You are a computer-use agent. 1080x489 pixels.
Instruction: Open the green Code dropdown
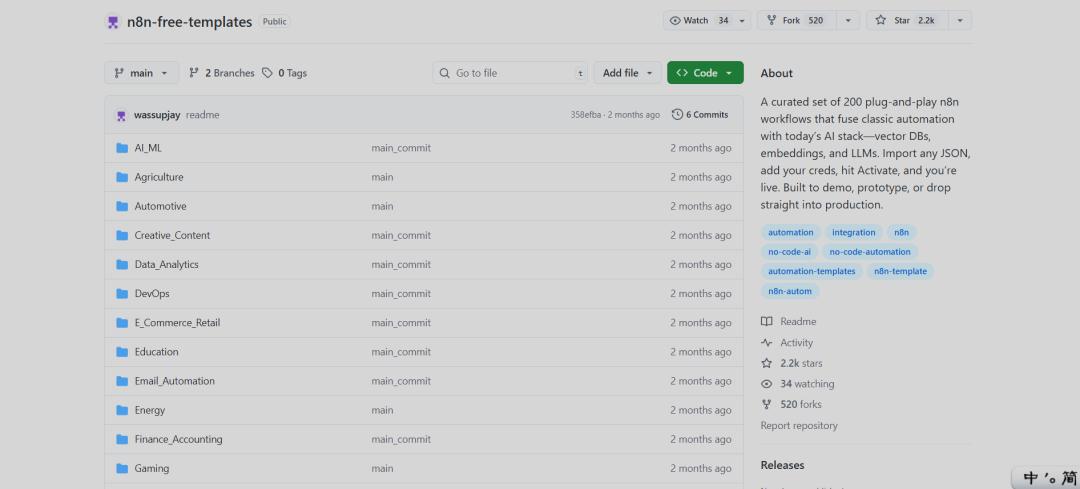pos(705,73)
